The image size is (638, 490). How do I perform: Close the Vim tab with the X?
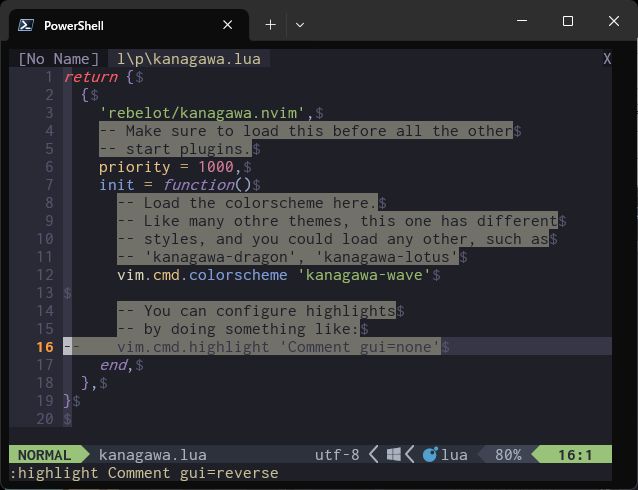click(x=607, y=59)
